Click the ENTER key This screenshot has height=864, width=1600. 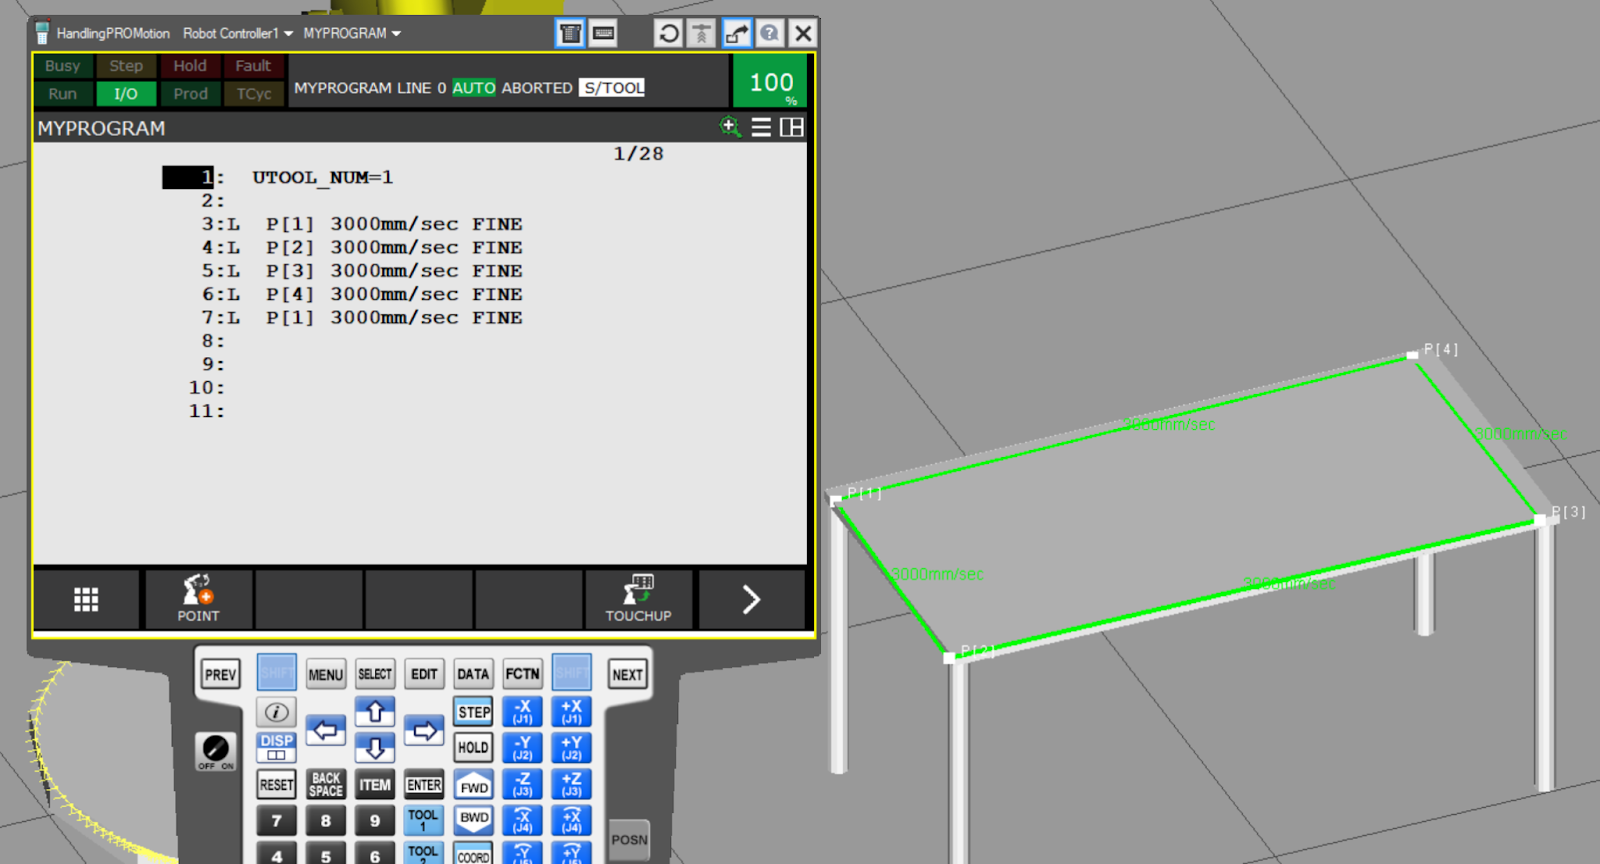(424, 785)
